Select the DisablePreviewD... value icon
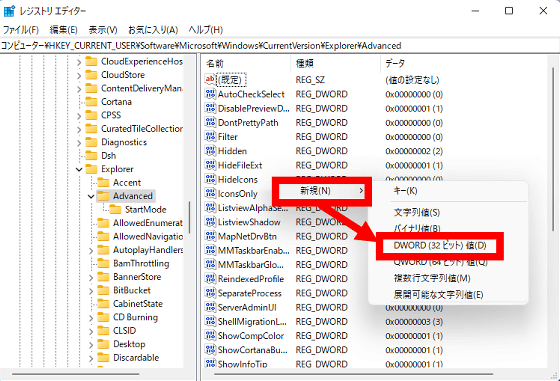Screen dimensions: 560x381 [210, 108]
